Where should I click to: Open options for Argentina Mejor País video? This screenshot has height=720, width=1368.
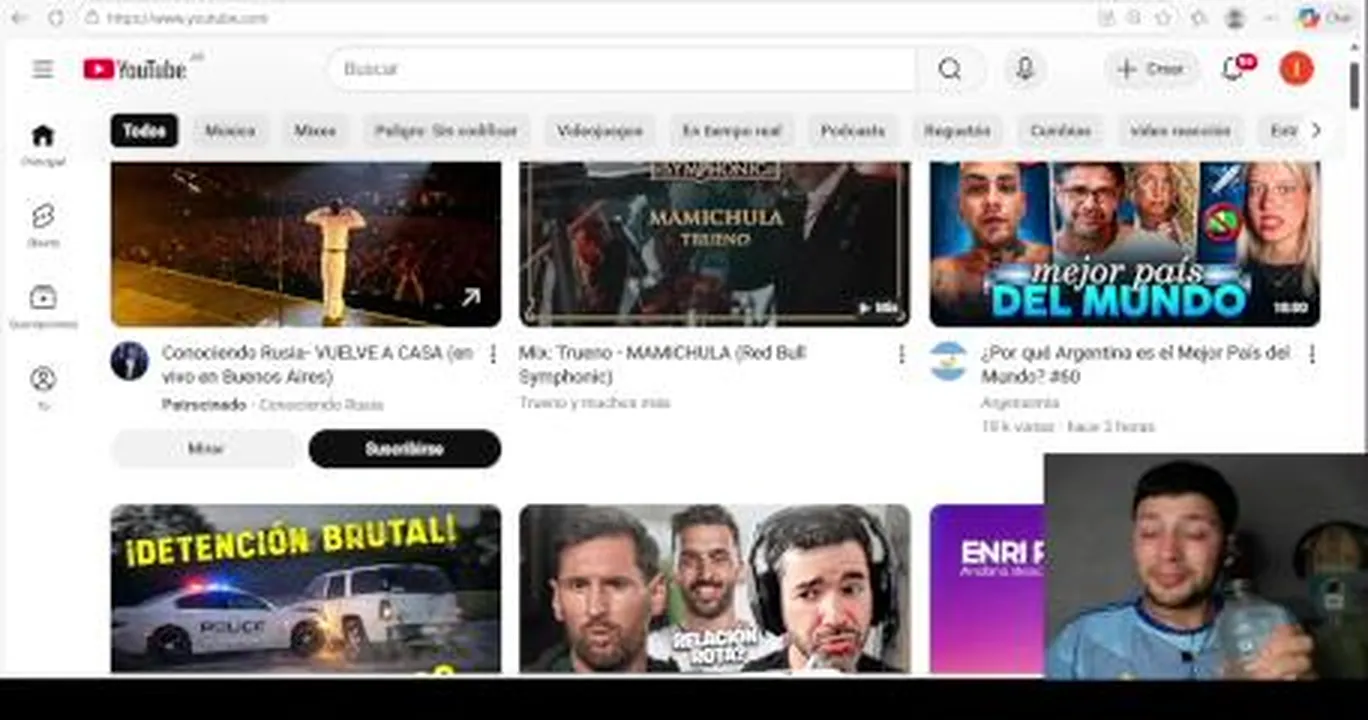pyautogui.click(x=1311, y=354)
